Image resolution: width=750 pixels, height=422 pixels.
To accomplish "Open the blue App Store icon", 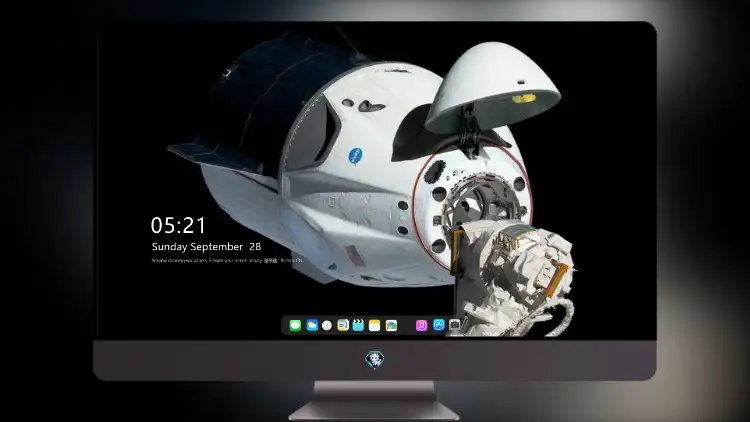I will 439,325.
